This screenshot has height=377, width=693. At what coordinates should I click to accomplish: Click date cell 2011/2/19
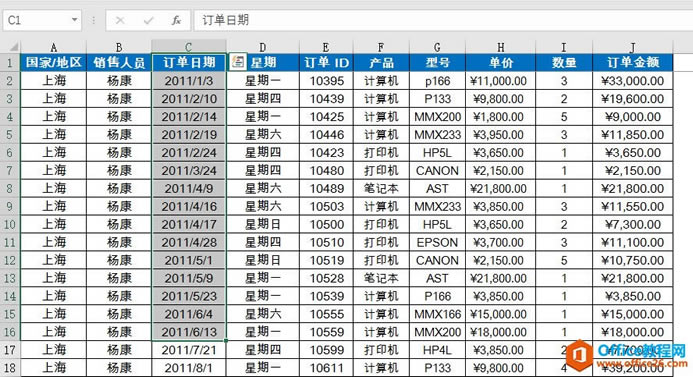tap(189, 134)
